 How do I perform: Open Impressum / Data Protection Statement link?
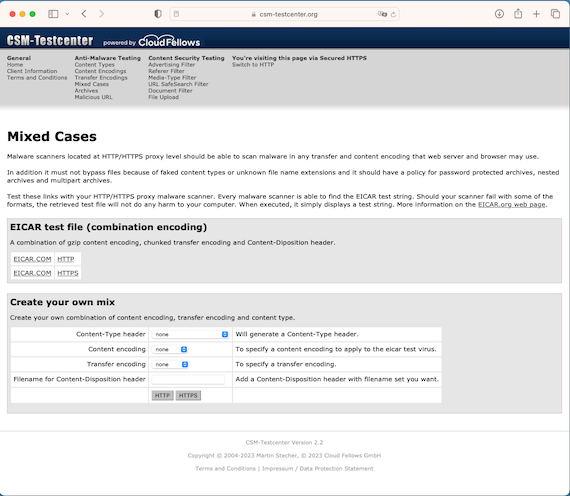pos(318,469)
